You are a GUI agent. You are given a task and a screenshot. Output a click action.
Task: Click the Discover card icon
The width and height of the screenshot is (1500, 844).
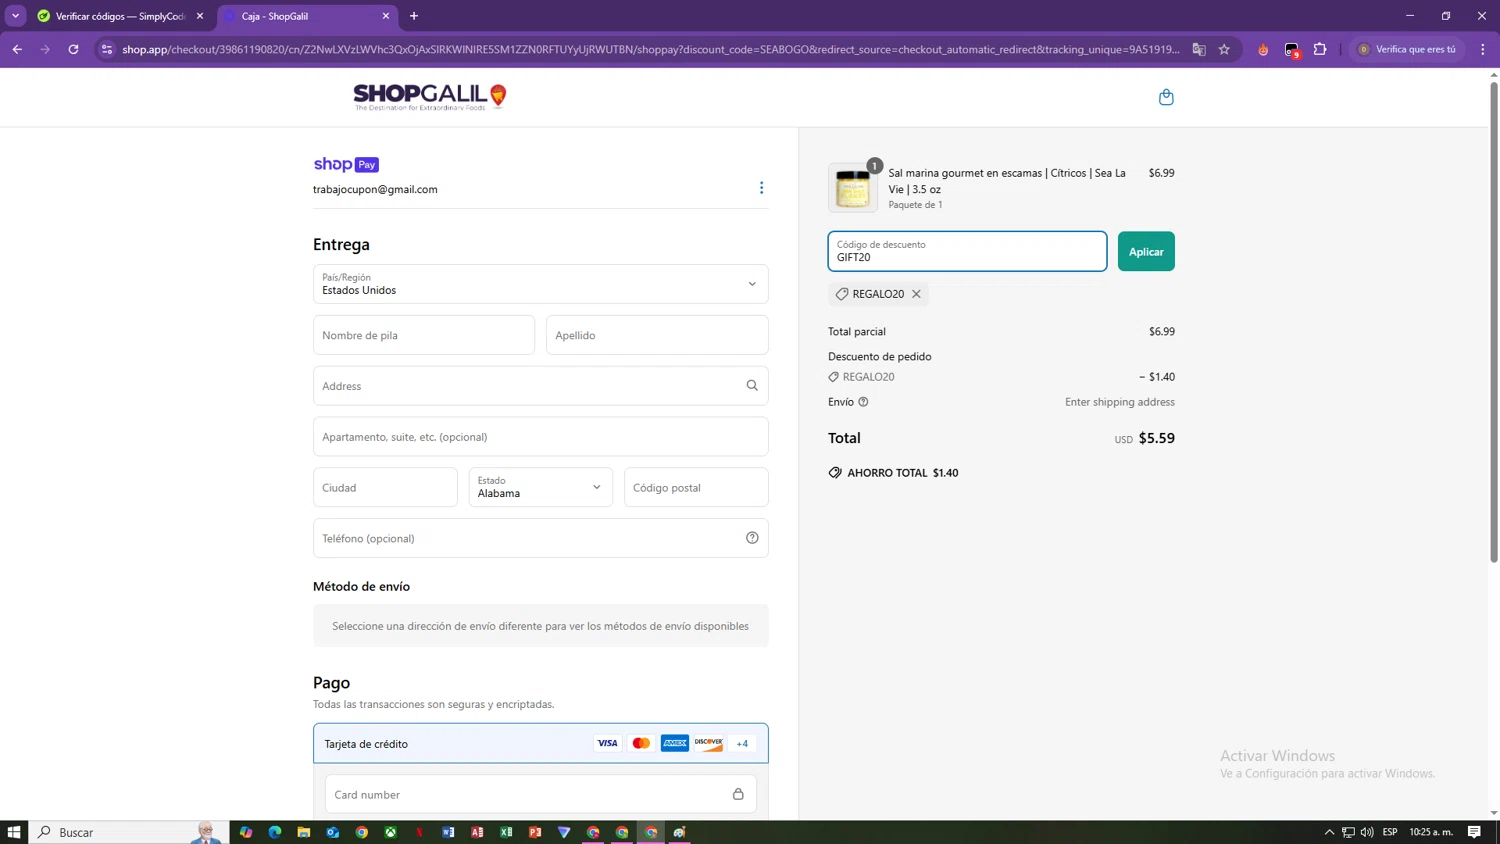(709, 743)
